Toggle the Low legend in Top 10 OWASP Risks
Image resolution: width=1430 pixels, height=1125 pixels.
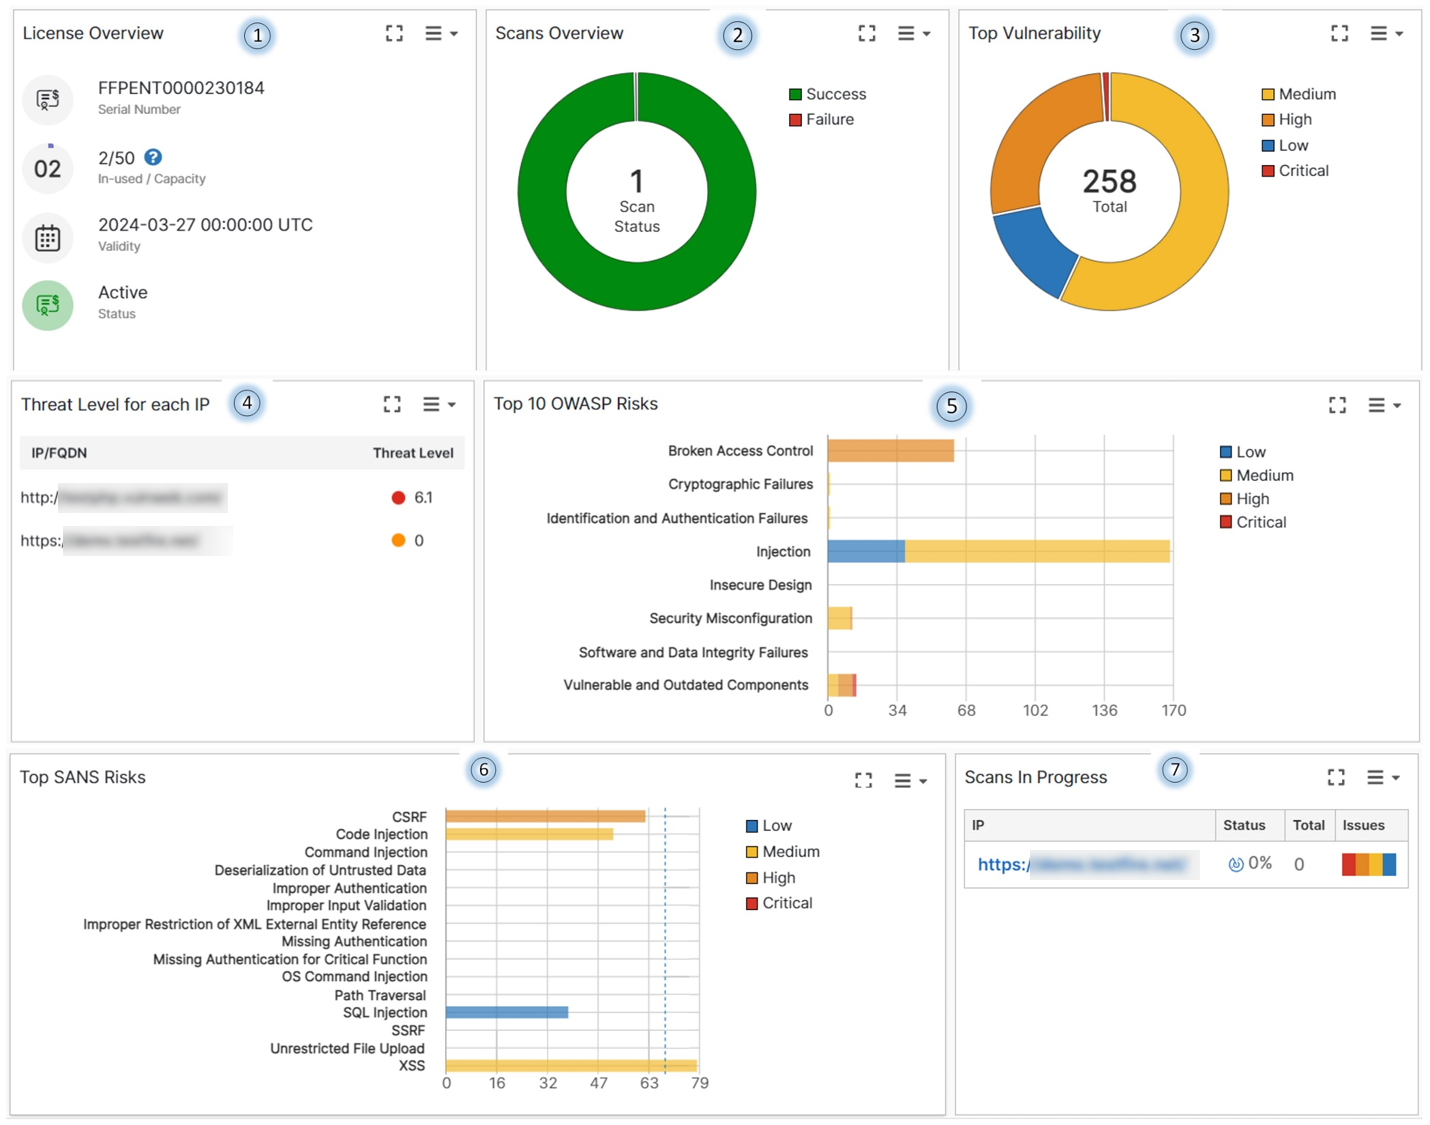[x=1245, y=451]
